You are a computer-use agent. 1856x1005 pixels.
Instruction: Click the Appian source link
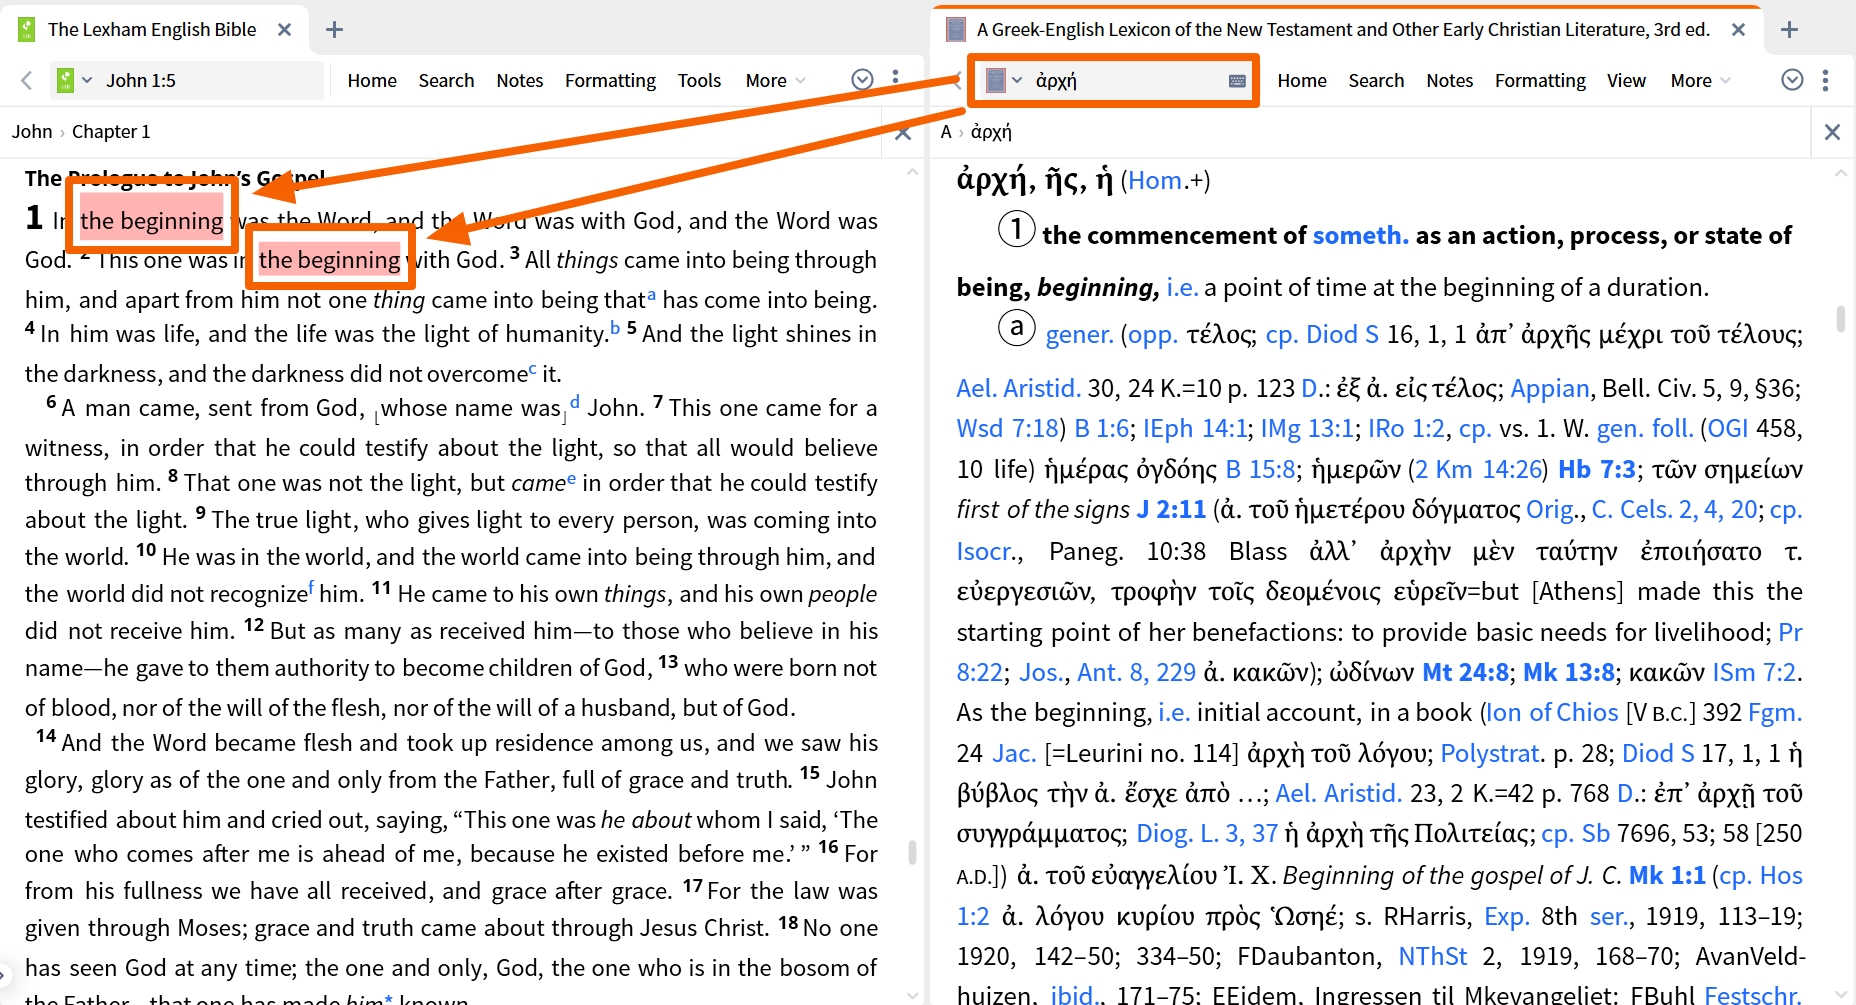click(1549, 388)
